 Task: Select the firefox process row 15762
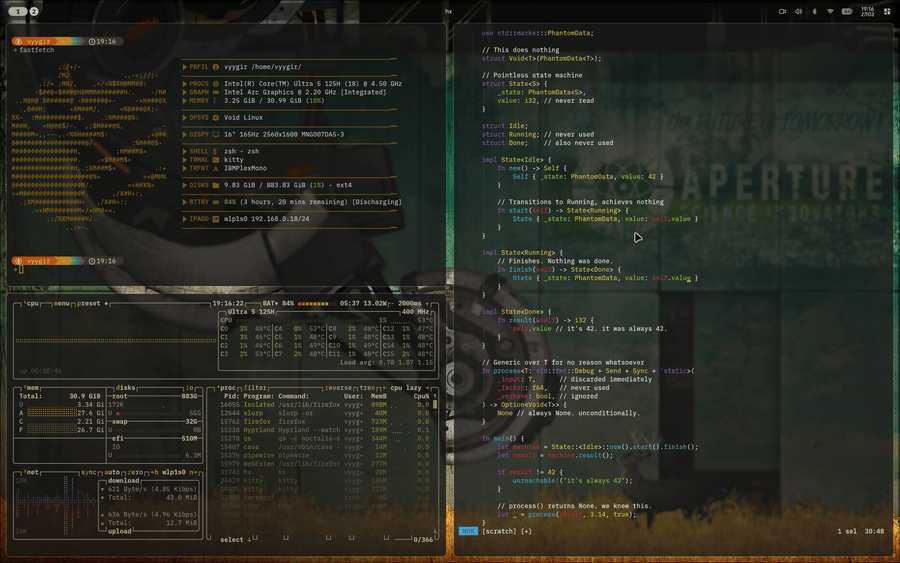[325, 422]
